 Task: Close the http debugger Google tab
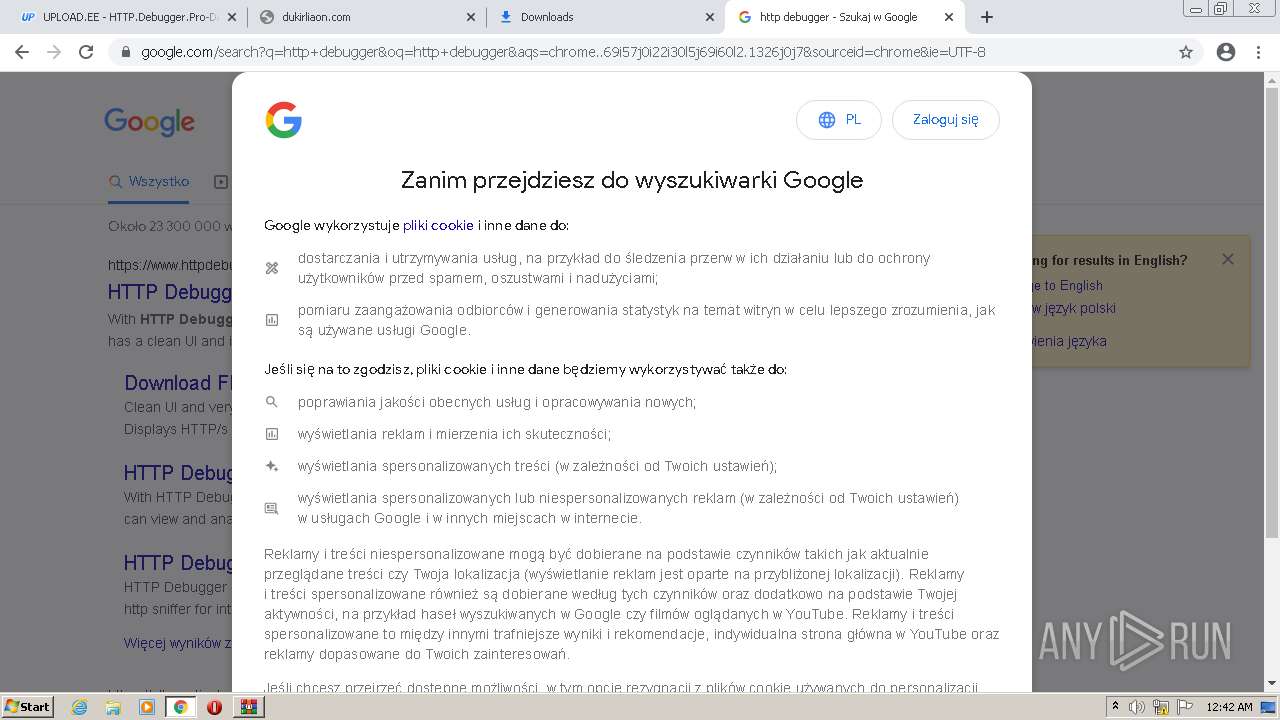[949, 17]
